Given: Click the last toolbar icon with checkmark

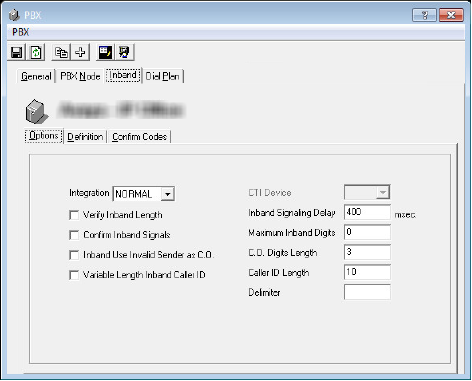Looking at the screenshot, I should tap(125, 52).
